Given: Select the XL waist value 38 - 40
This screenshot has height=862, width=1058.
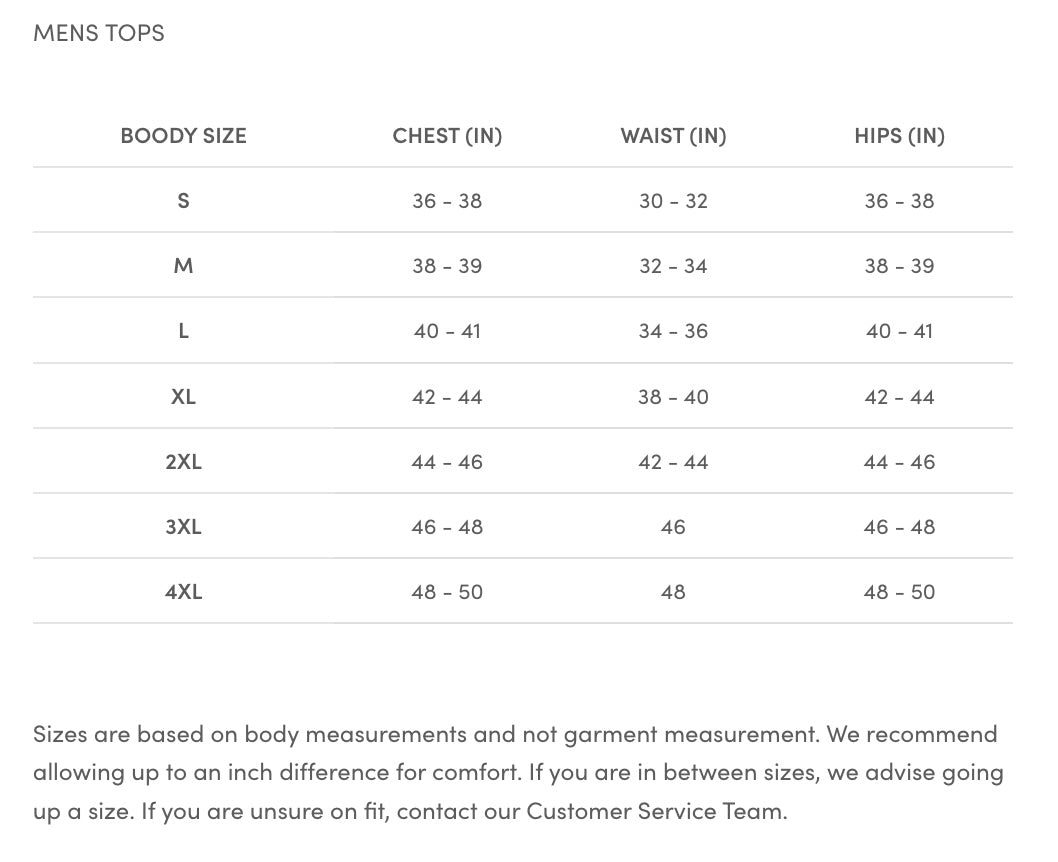Looking at the screenshot, I should click(673, 397).
